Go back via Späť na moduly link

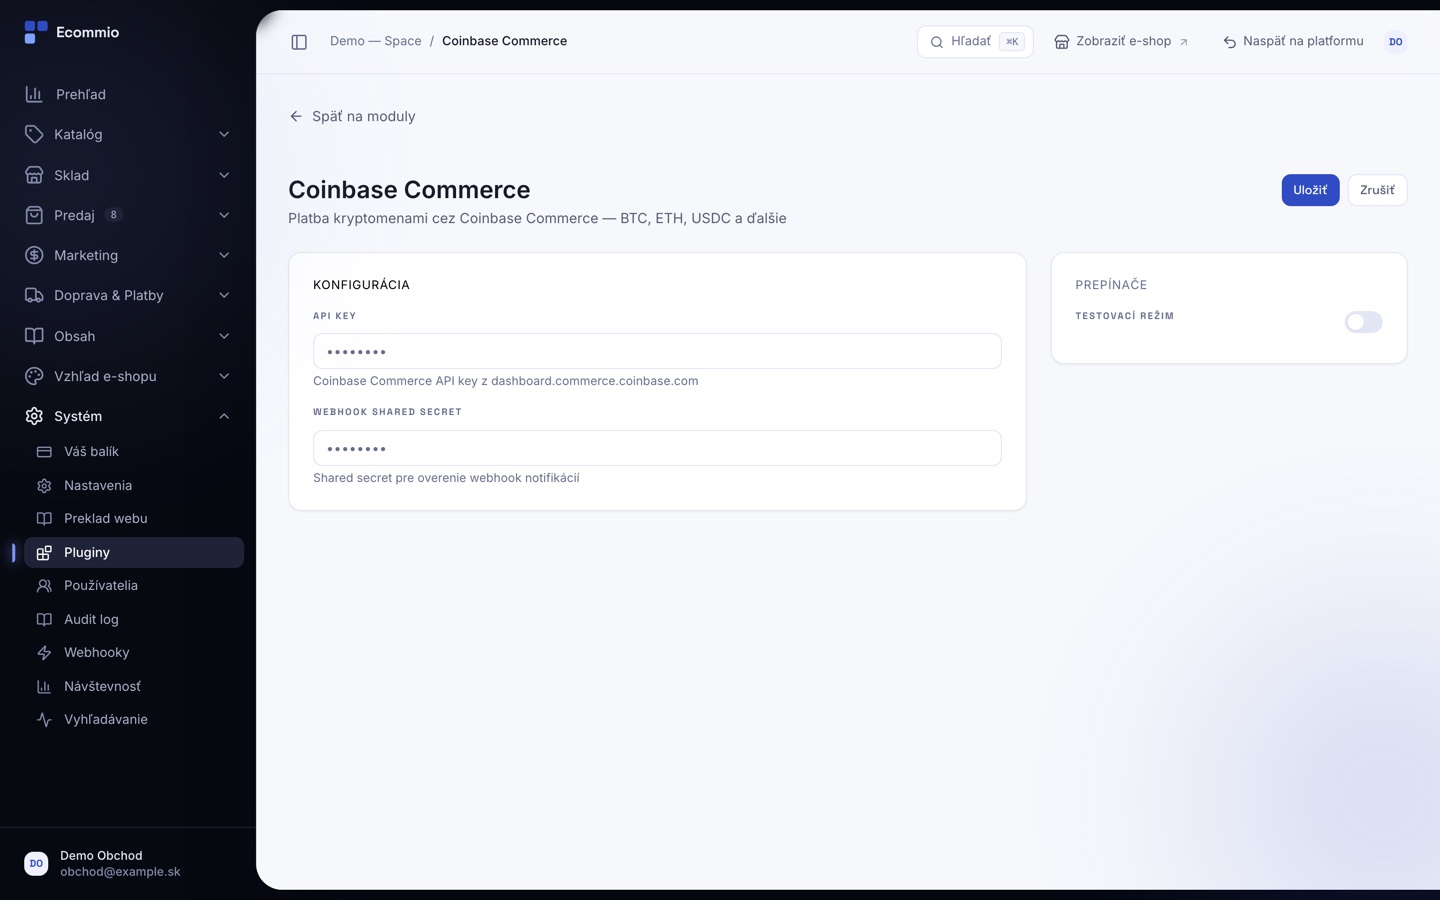pos(352,116)
